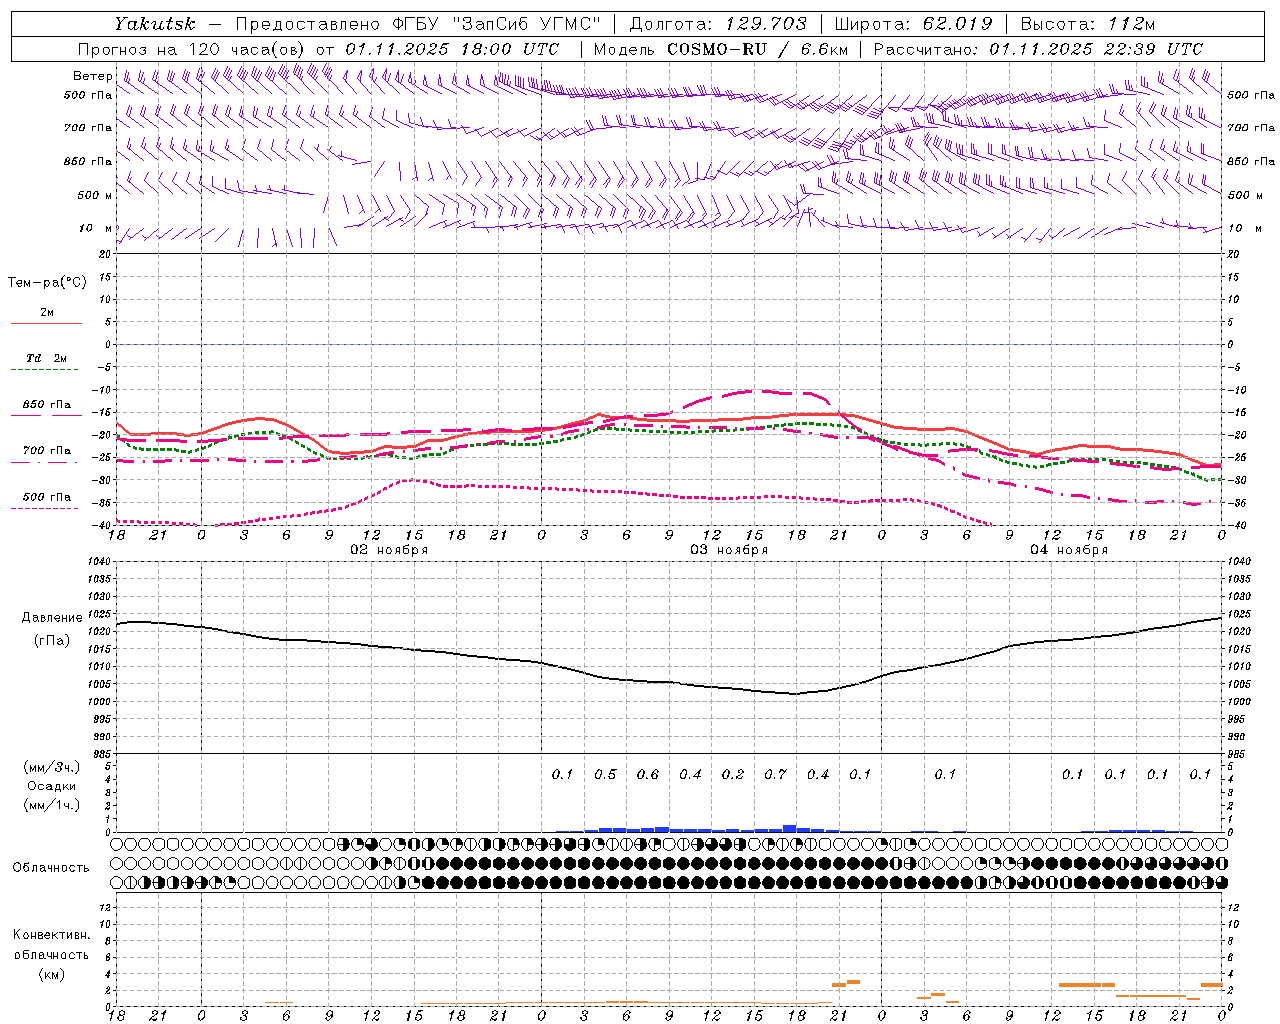Click the station name 'Yakutsk' in header
Viewport: 1280px width, 1024px height.
point(154,23)
